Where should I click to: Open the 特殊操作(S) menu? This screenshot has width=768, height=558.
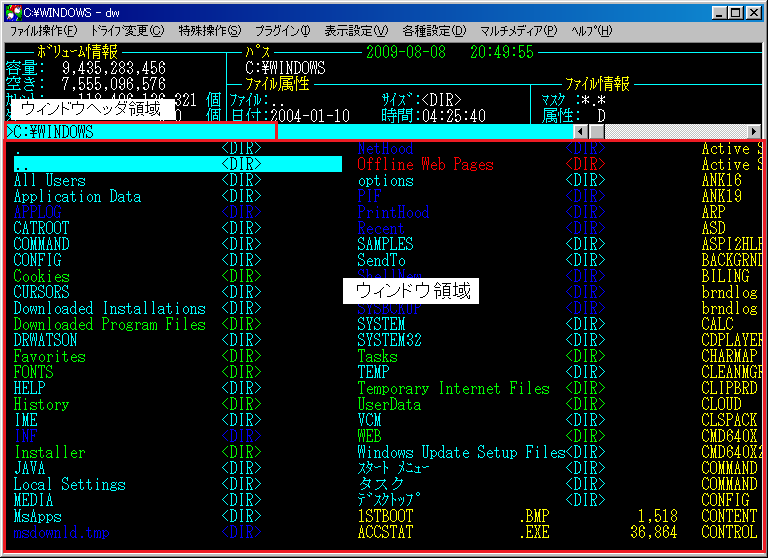[210, 31]
